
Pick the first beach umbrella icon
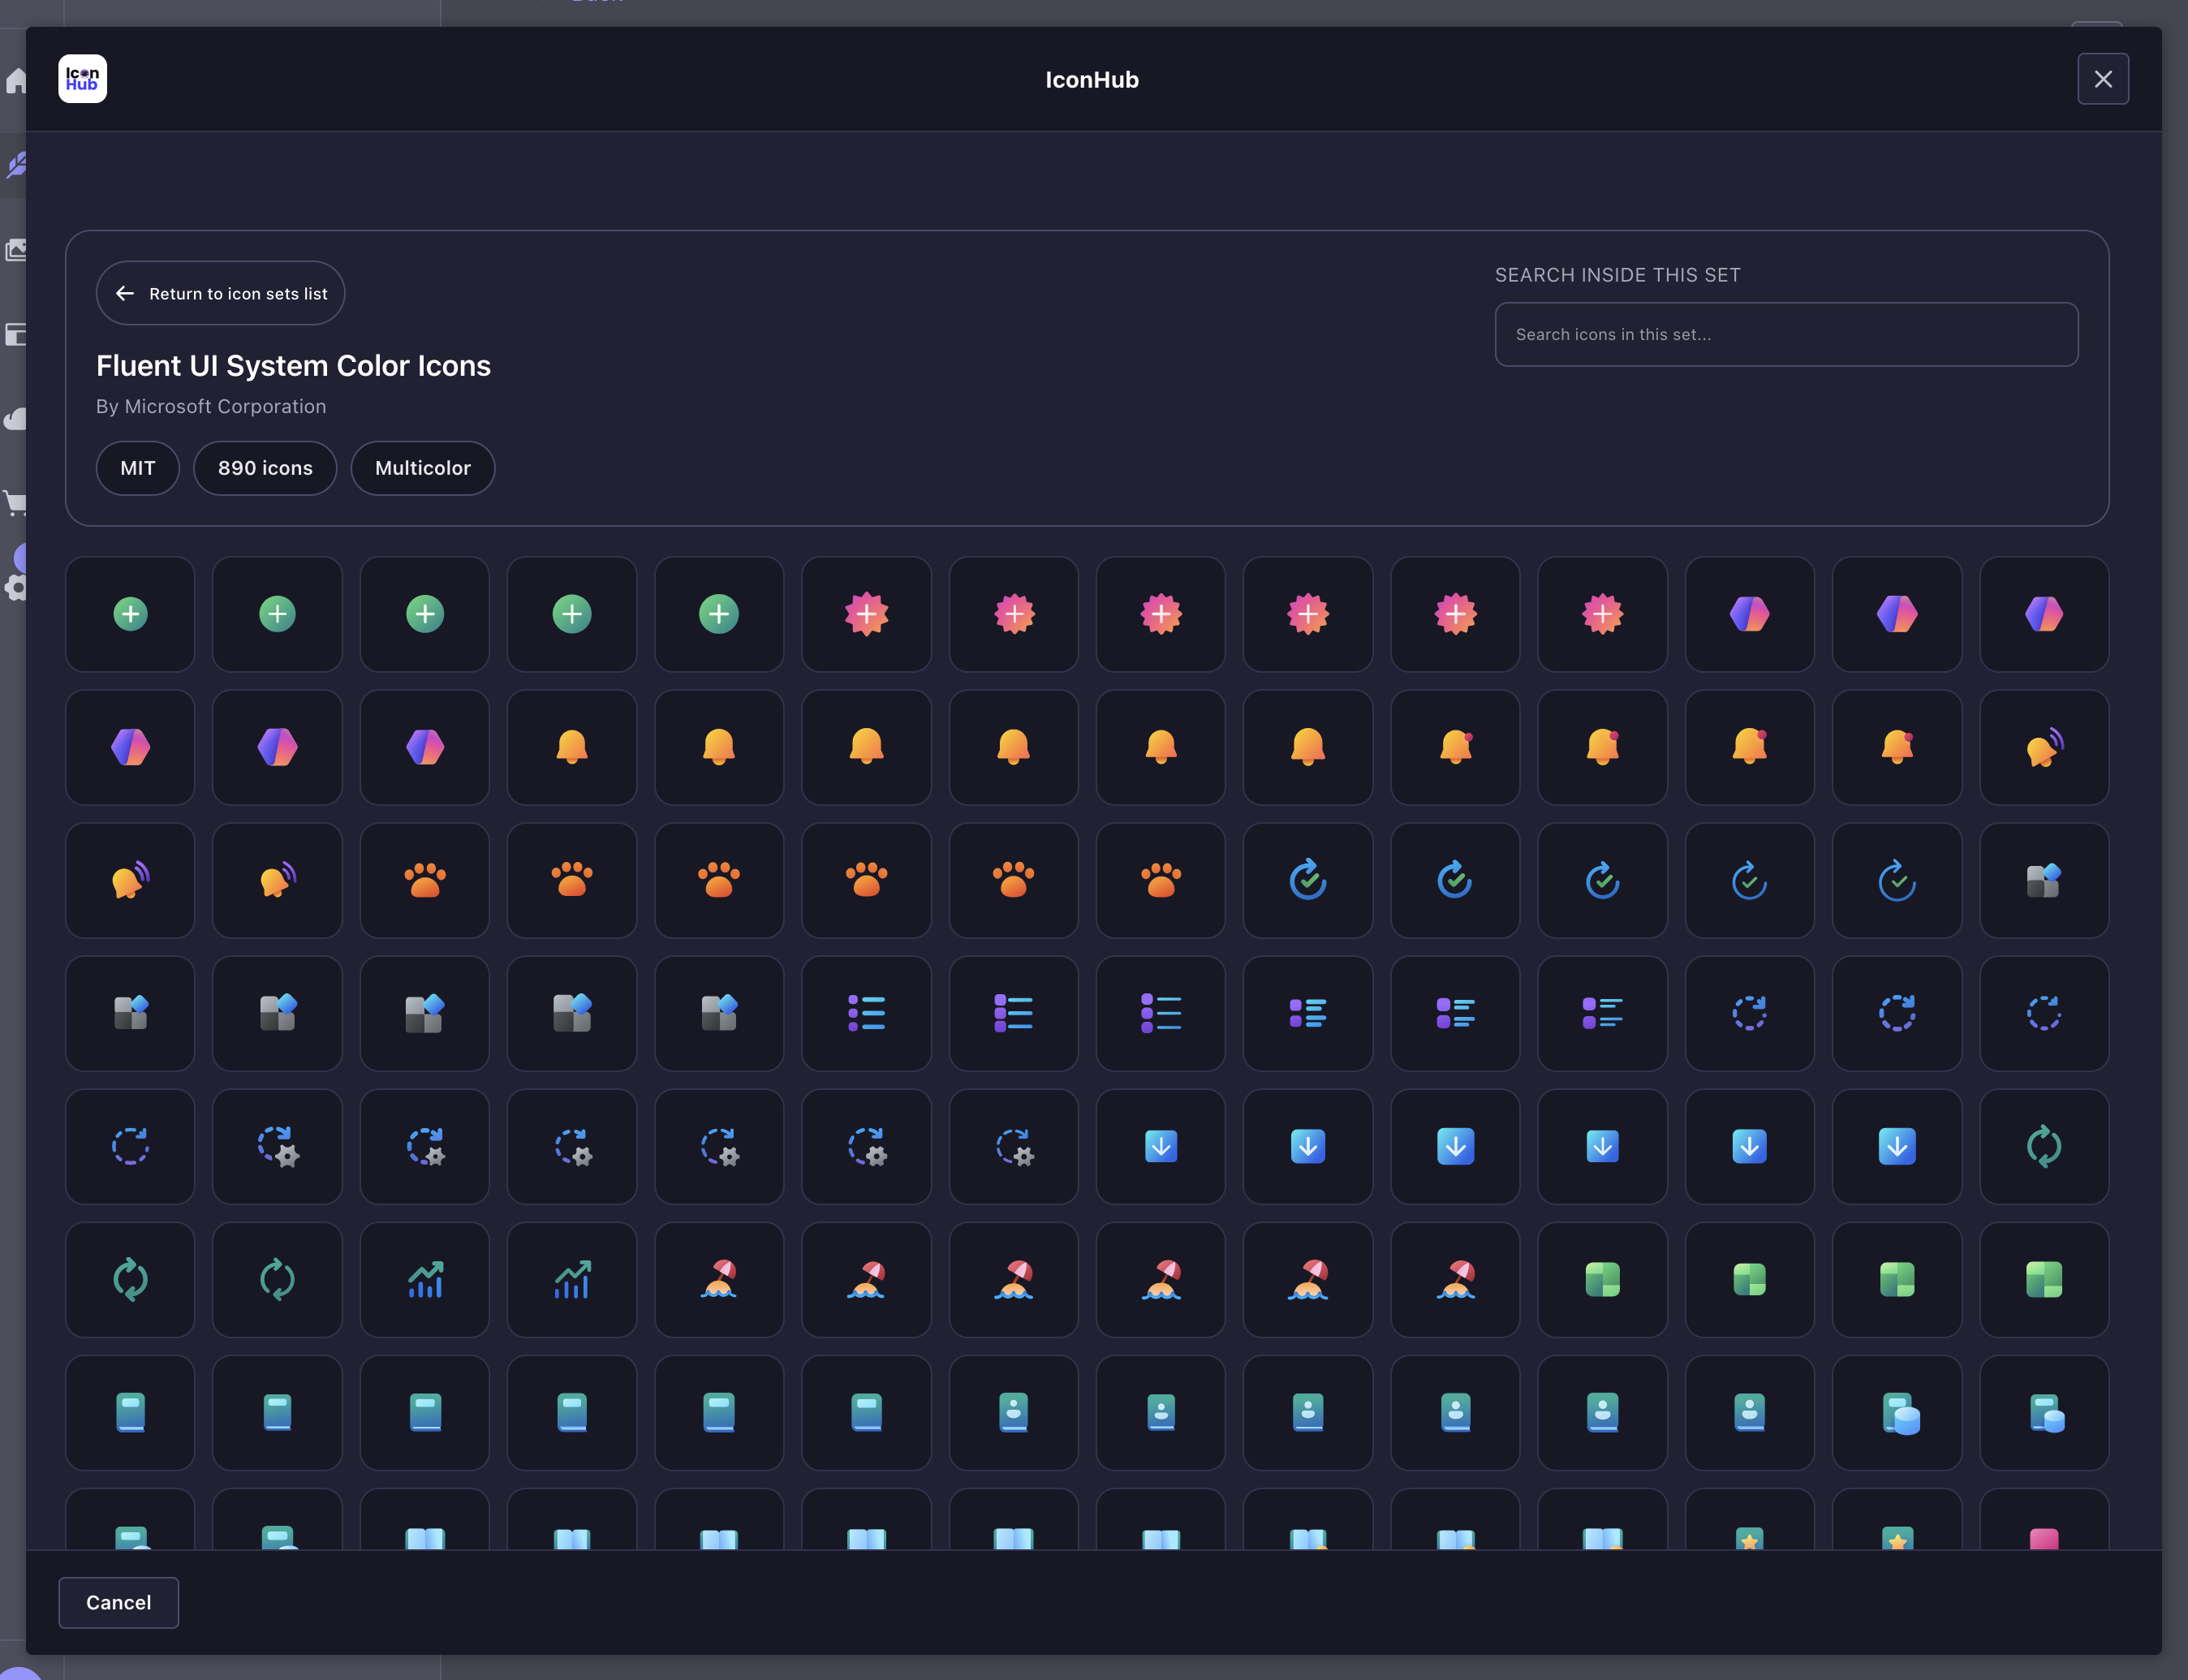point(719,1279)
